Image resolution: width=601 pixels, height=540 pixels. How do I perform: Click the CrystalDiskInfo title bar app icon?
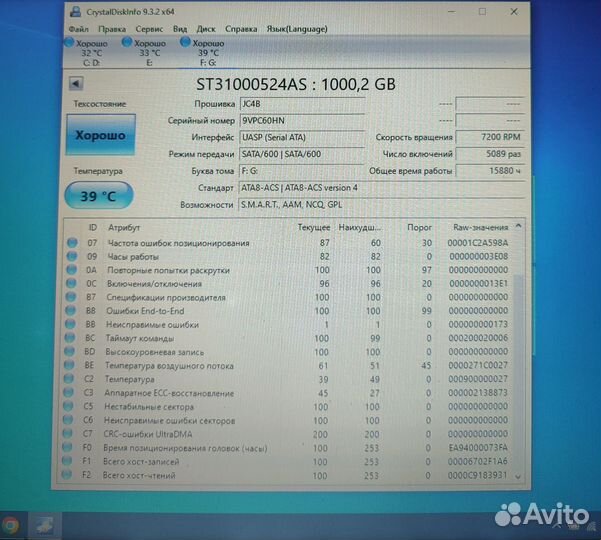(76, 11)
